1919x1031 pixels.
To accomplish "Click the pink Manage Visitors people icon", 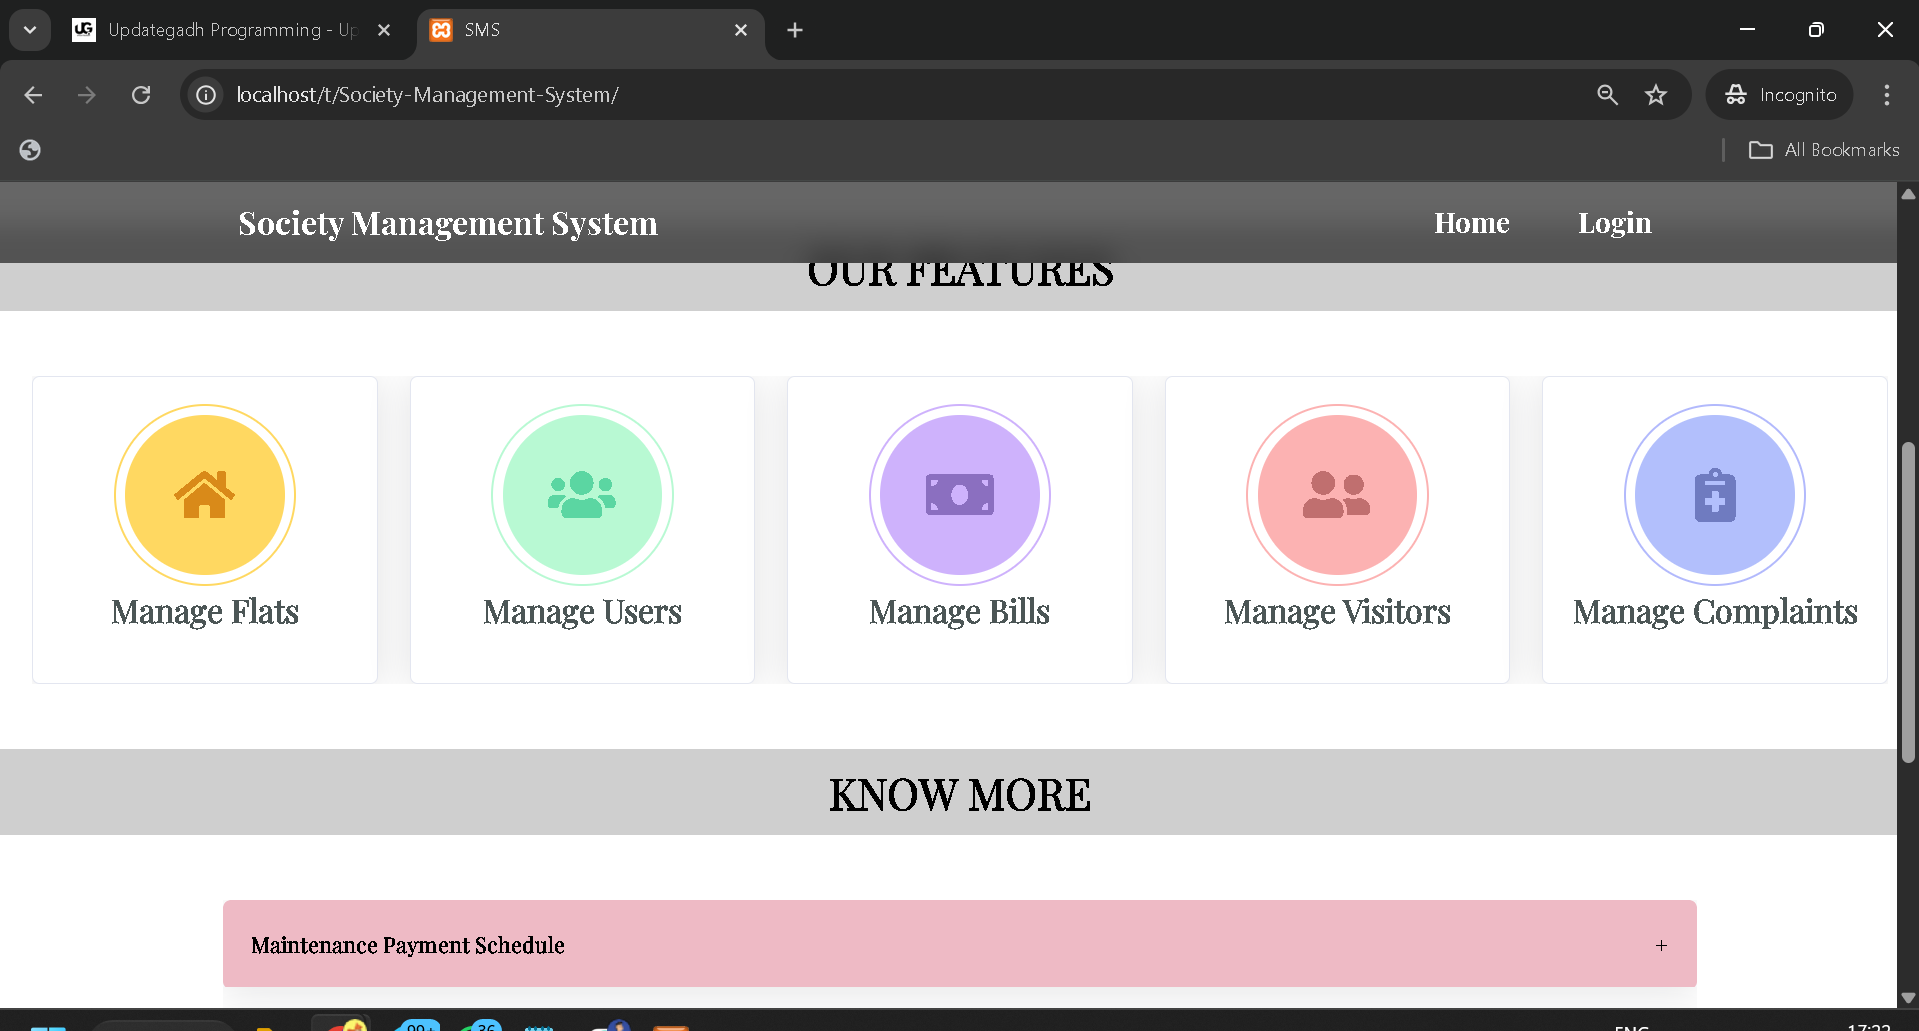I will click(x=1337, y=495).
